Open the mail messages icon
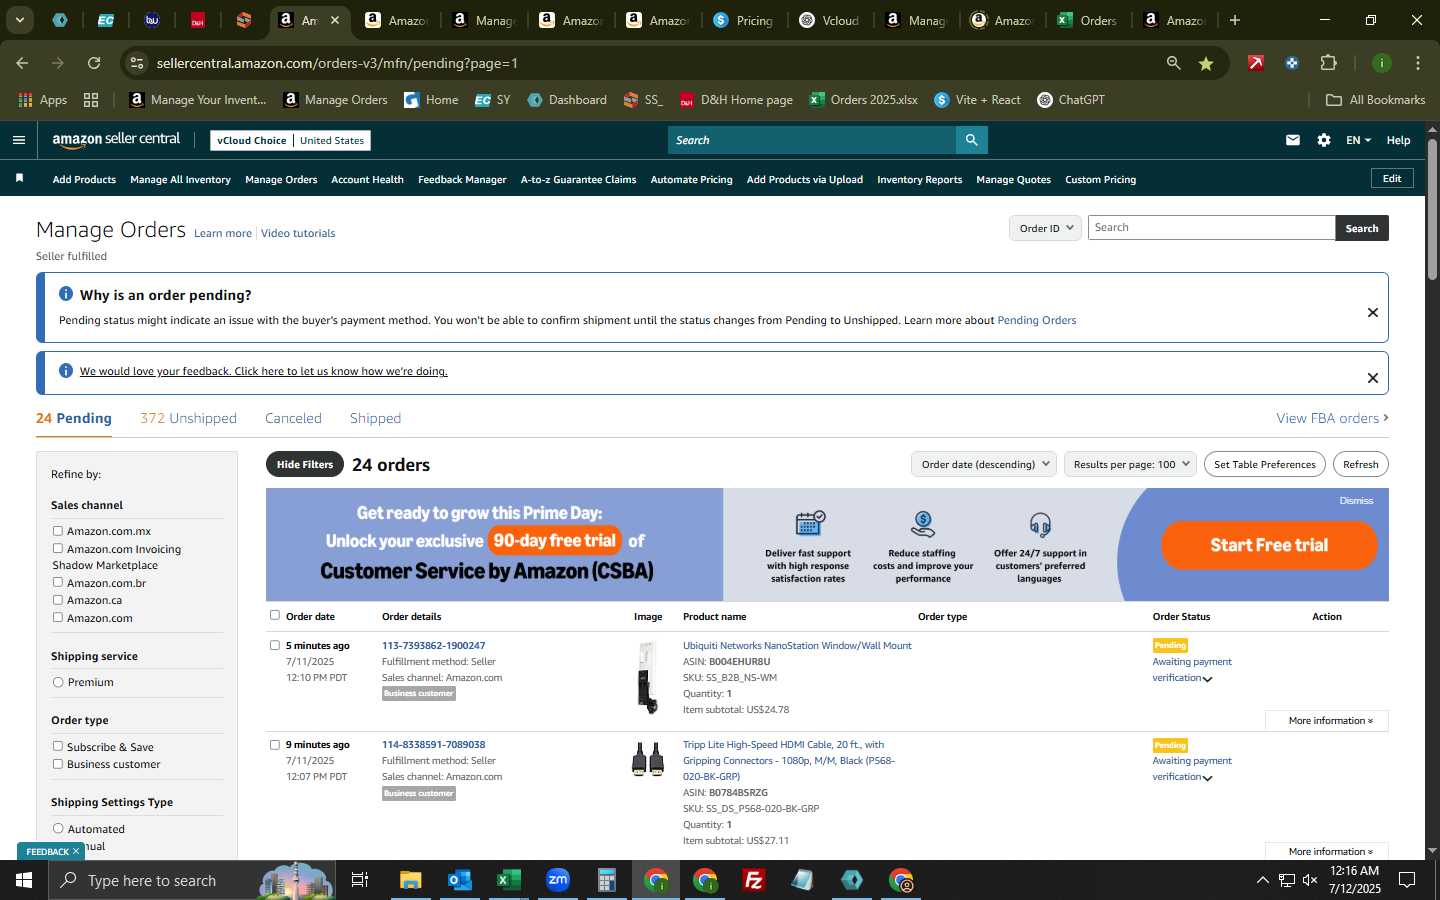 (1293, 140)
